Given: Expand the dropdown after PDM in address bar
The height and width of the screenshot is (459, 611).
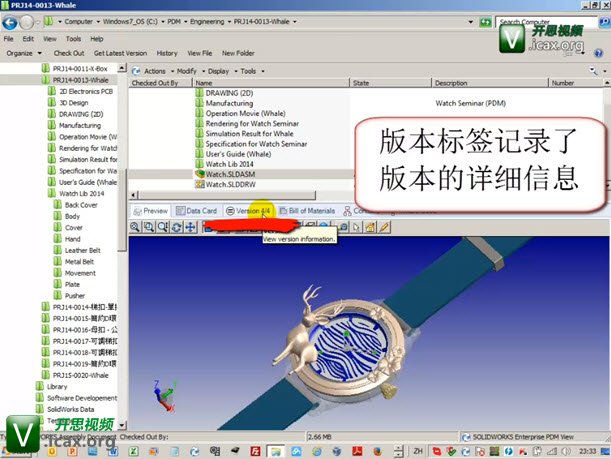Looking at the screenshot, I should click(x=185, y=21).
